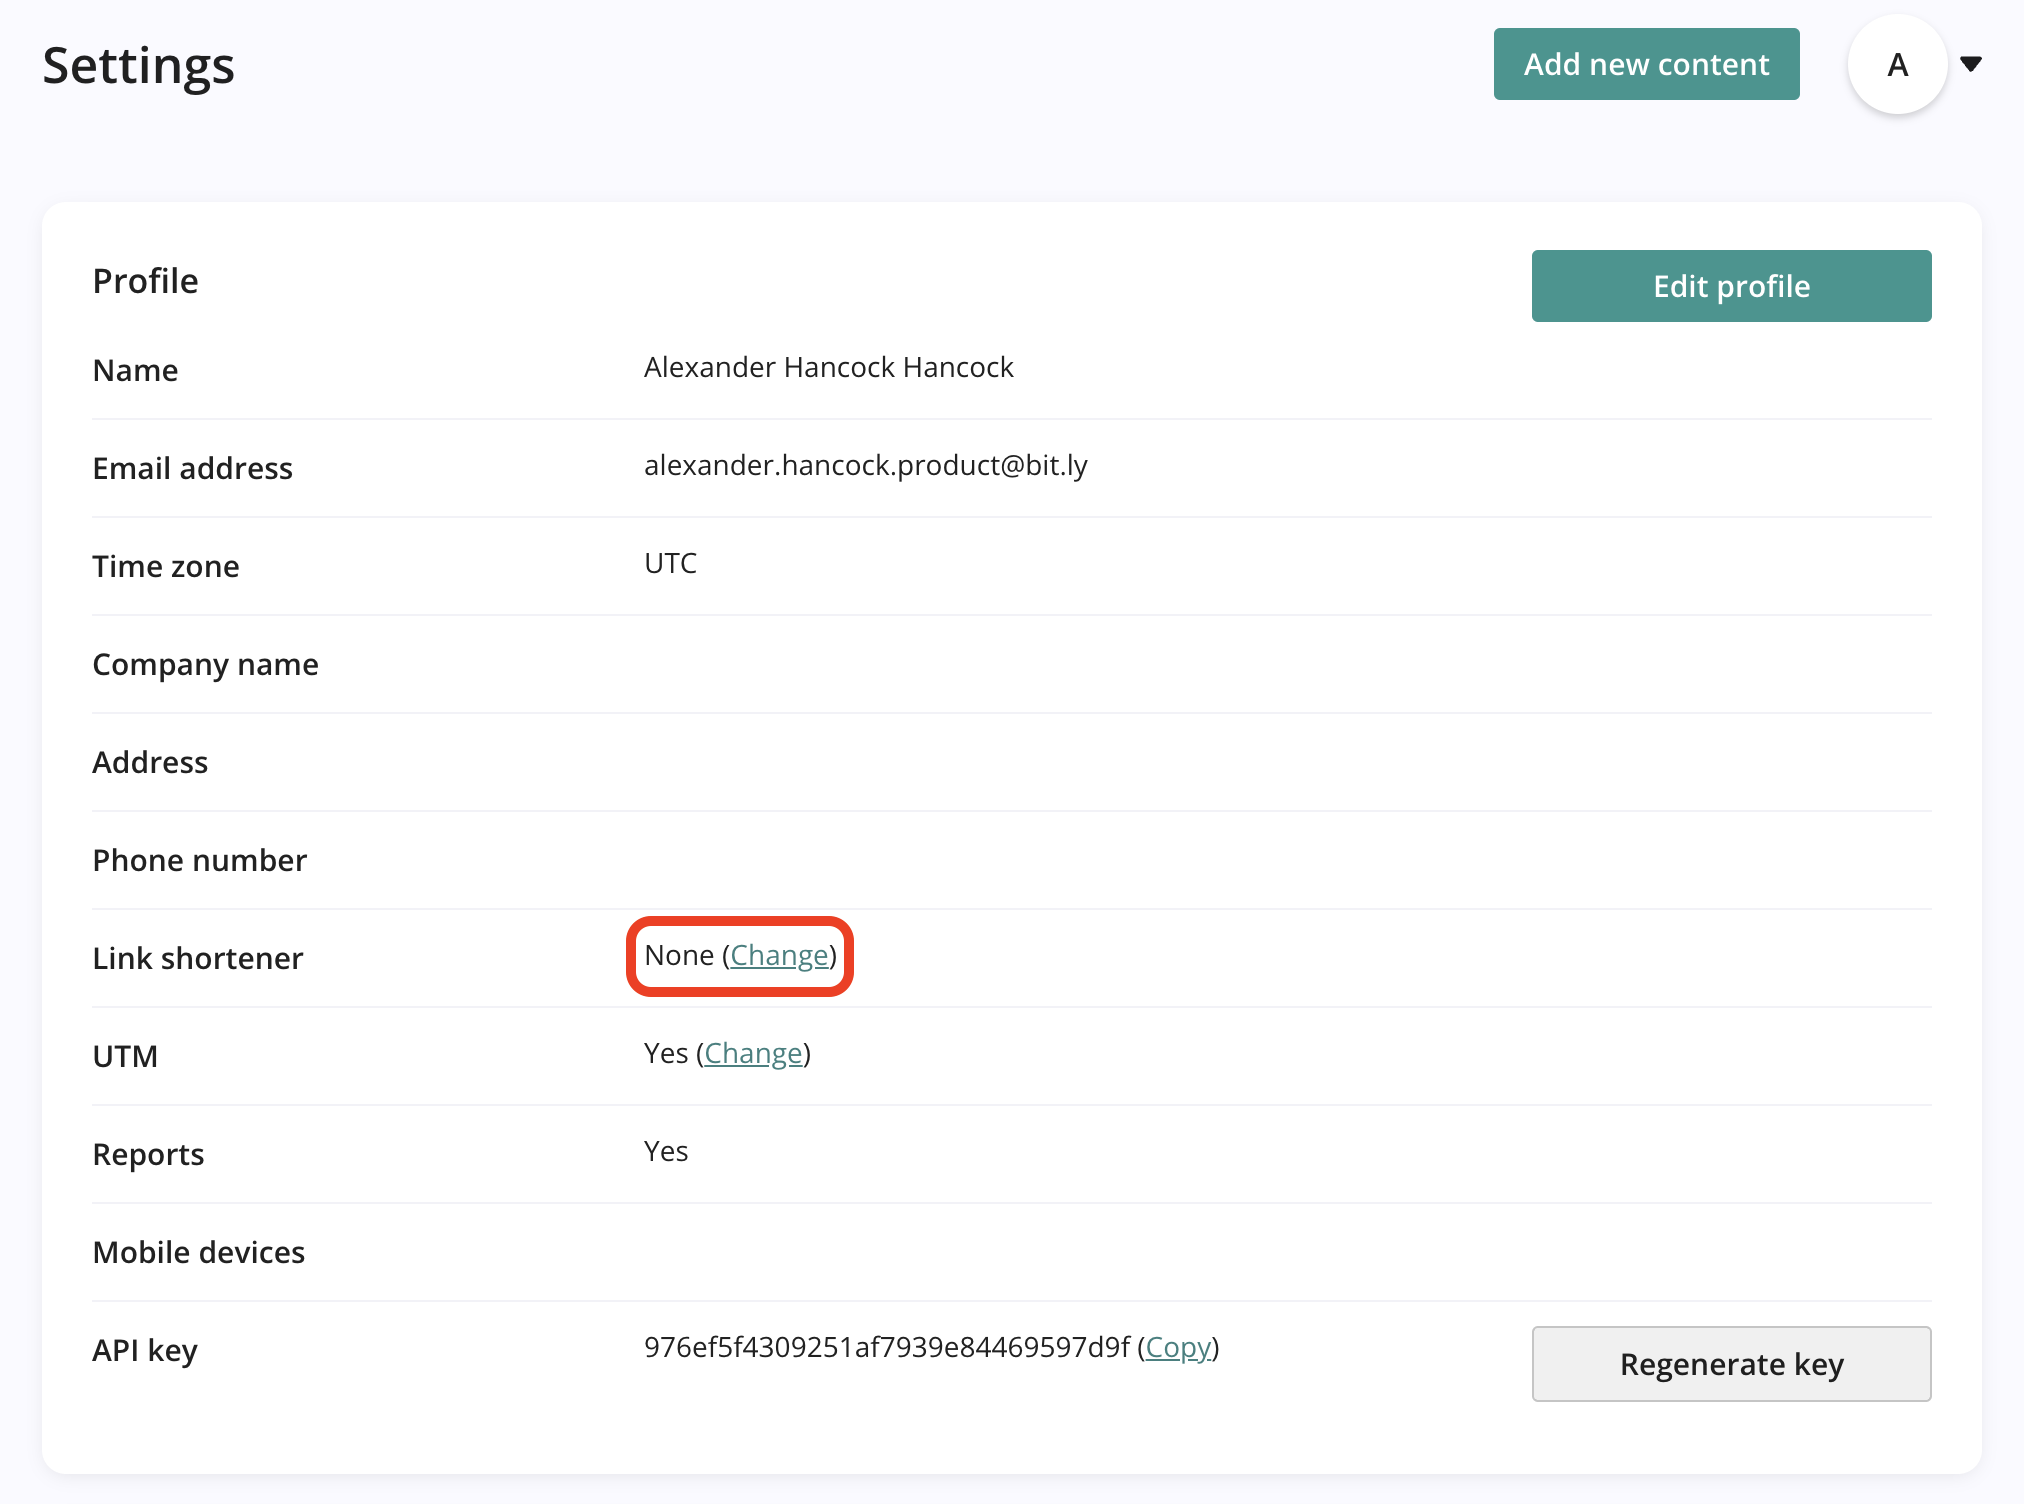Click the Settings page heading
The width and height of the screenshot is (2024, 1504).
pyautogui.click(x=138, y=65)
